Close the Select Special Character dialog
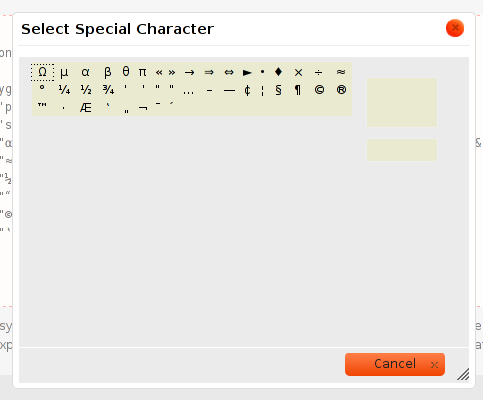Viewport: 483px width, 400px height. point(455,28)
